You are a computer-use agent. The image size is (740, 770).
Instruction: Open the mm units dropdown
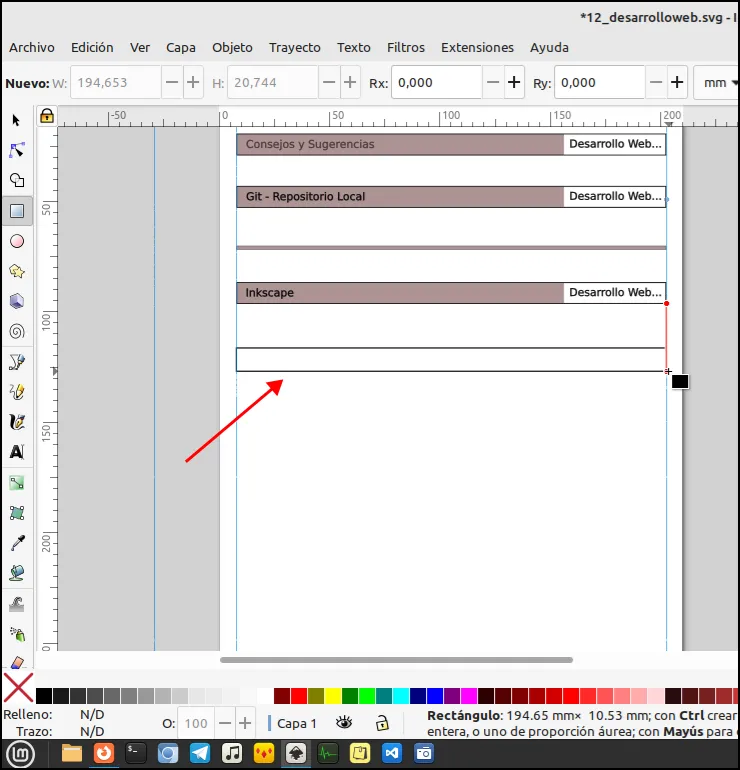717,82
